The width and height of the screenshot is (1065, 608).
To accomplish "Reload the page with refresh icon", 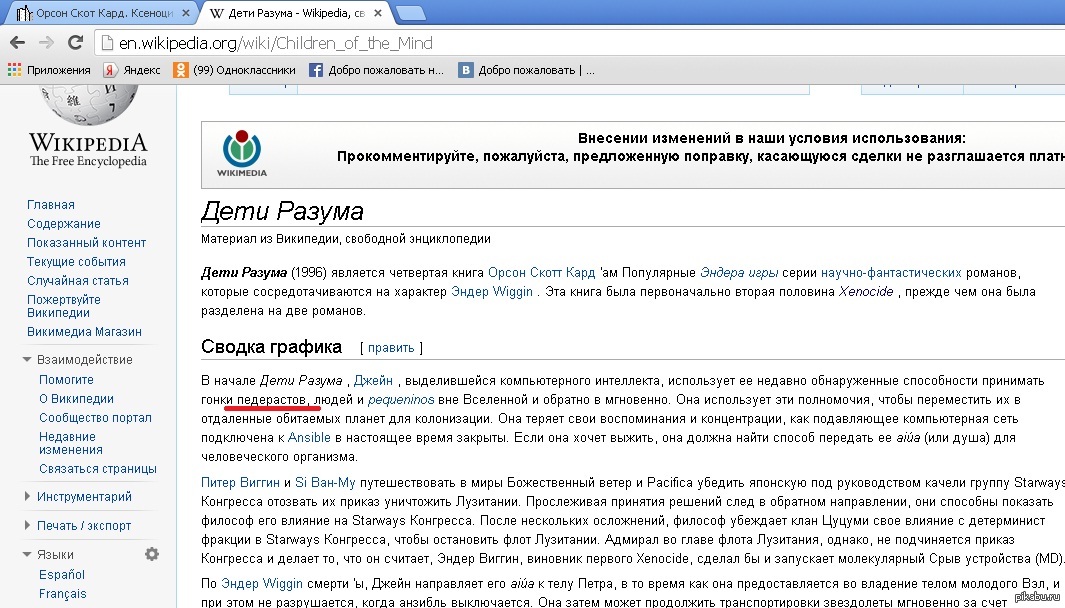I will [x=75, y=43].
